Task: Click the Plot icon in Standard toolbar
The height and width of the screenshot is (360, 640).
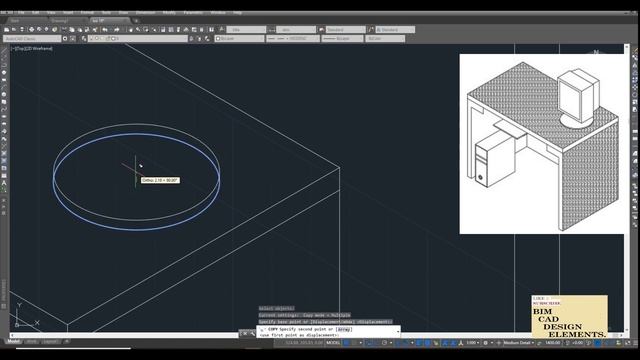Action: pos(31,29)
